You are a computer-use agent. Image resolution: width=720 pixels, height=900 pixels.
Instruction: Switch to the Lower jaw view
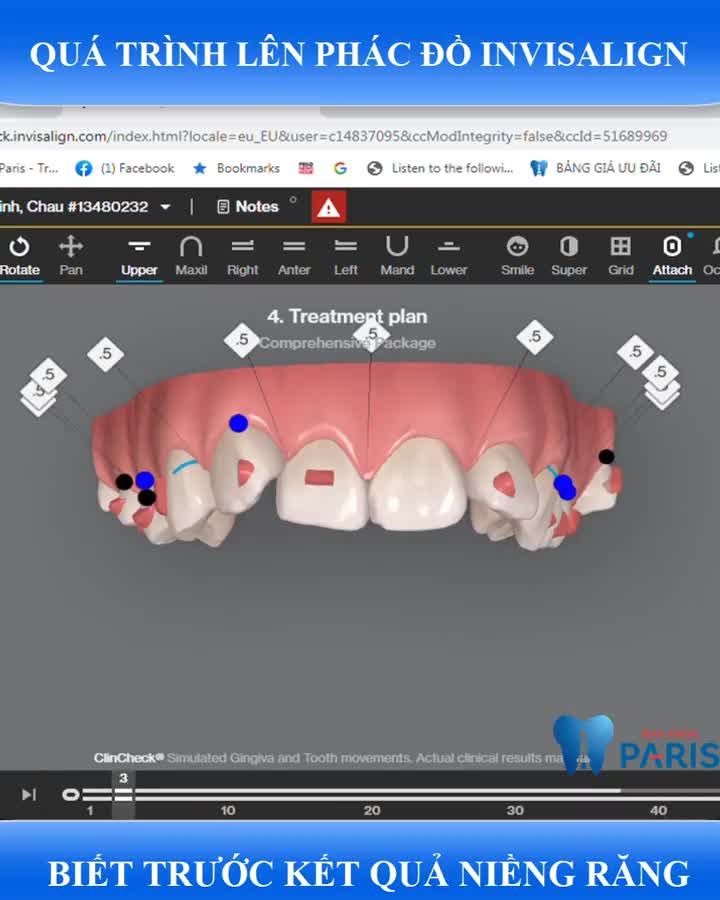(448, 256)
